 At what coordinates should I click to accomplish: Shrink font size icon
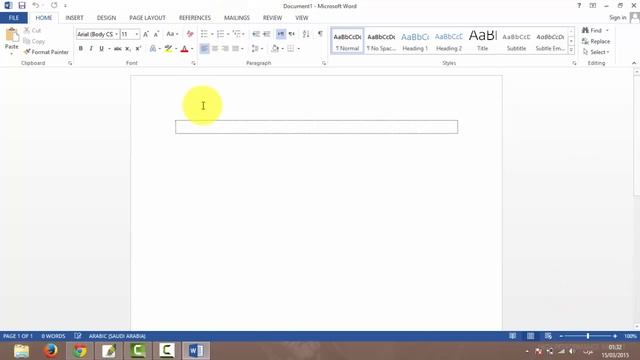coord(156,34)
